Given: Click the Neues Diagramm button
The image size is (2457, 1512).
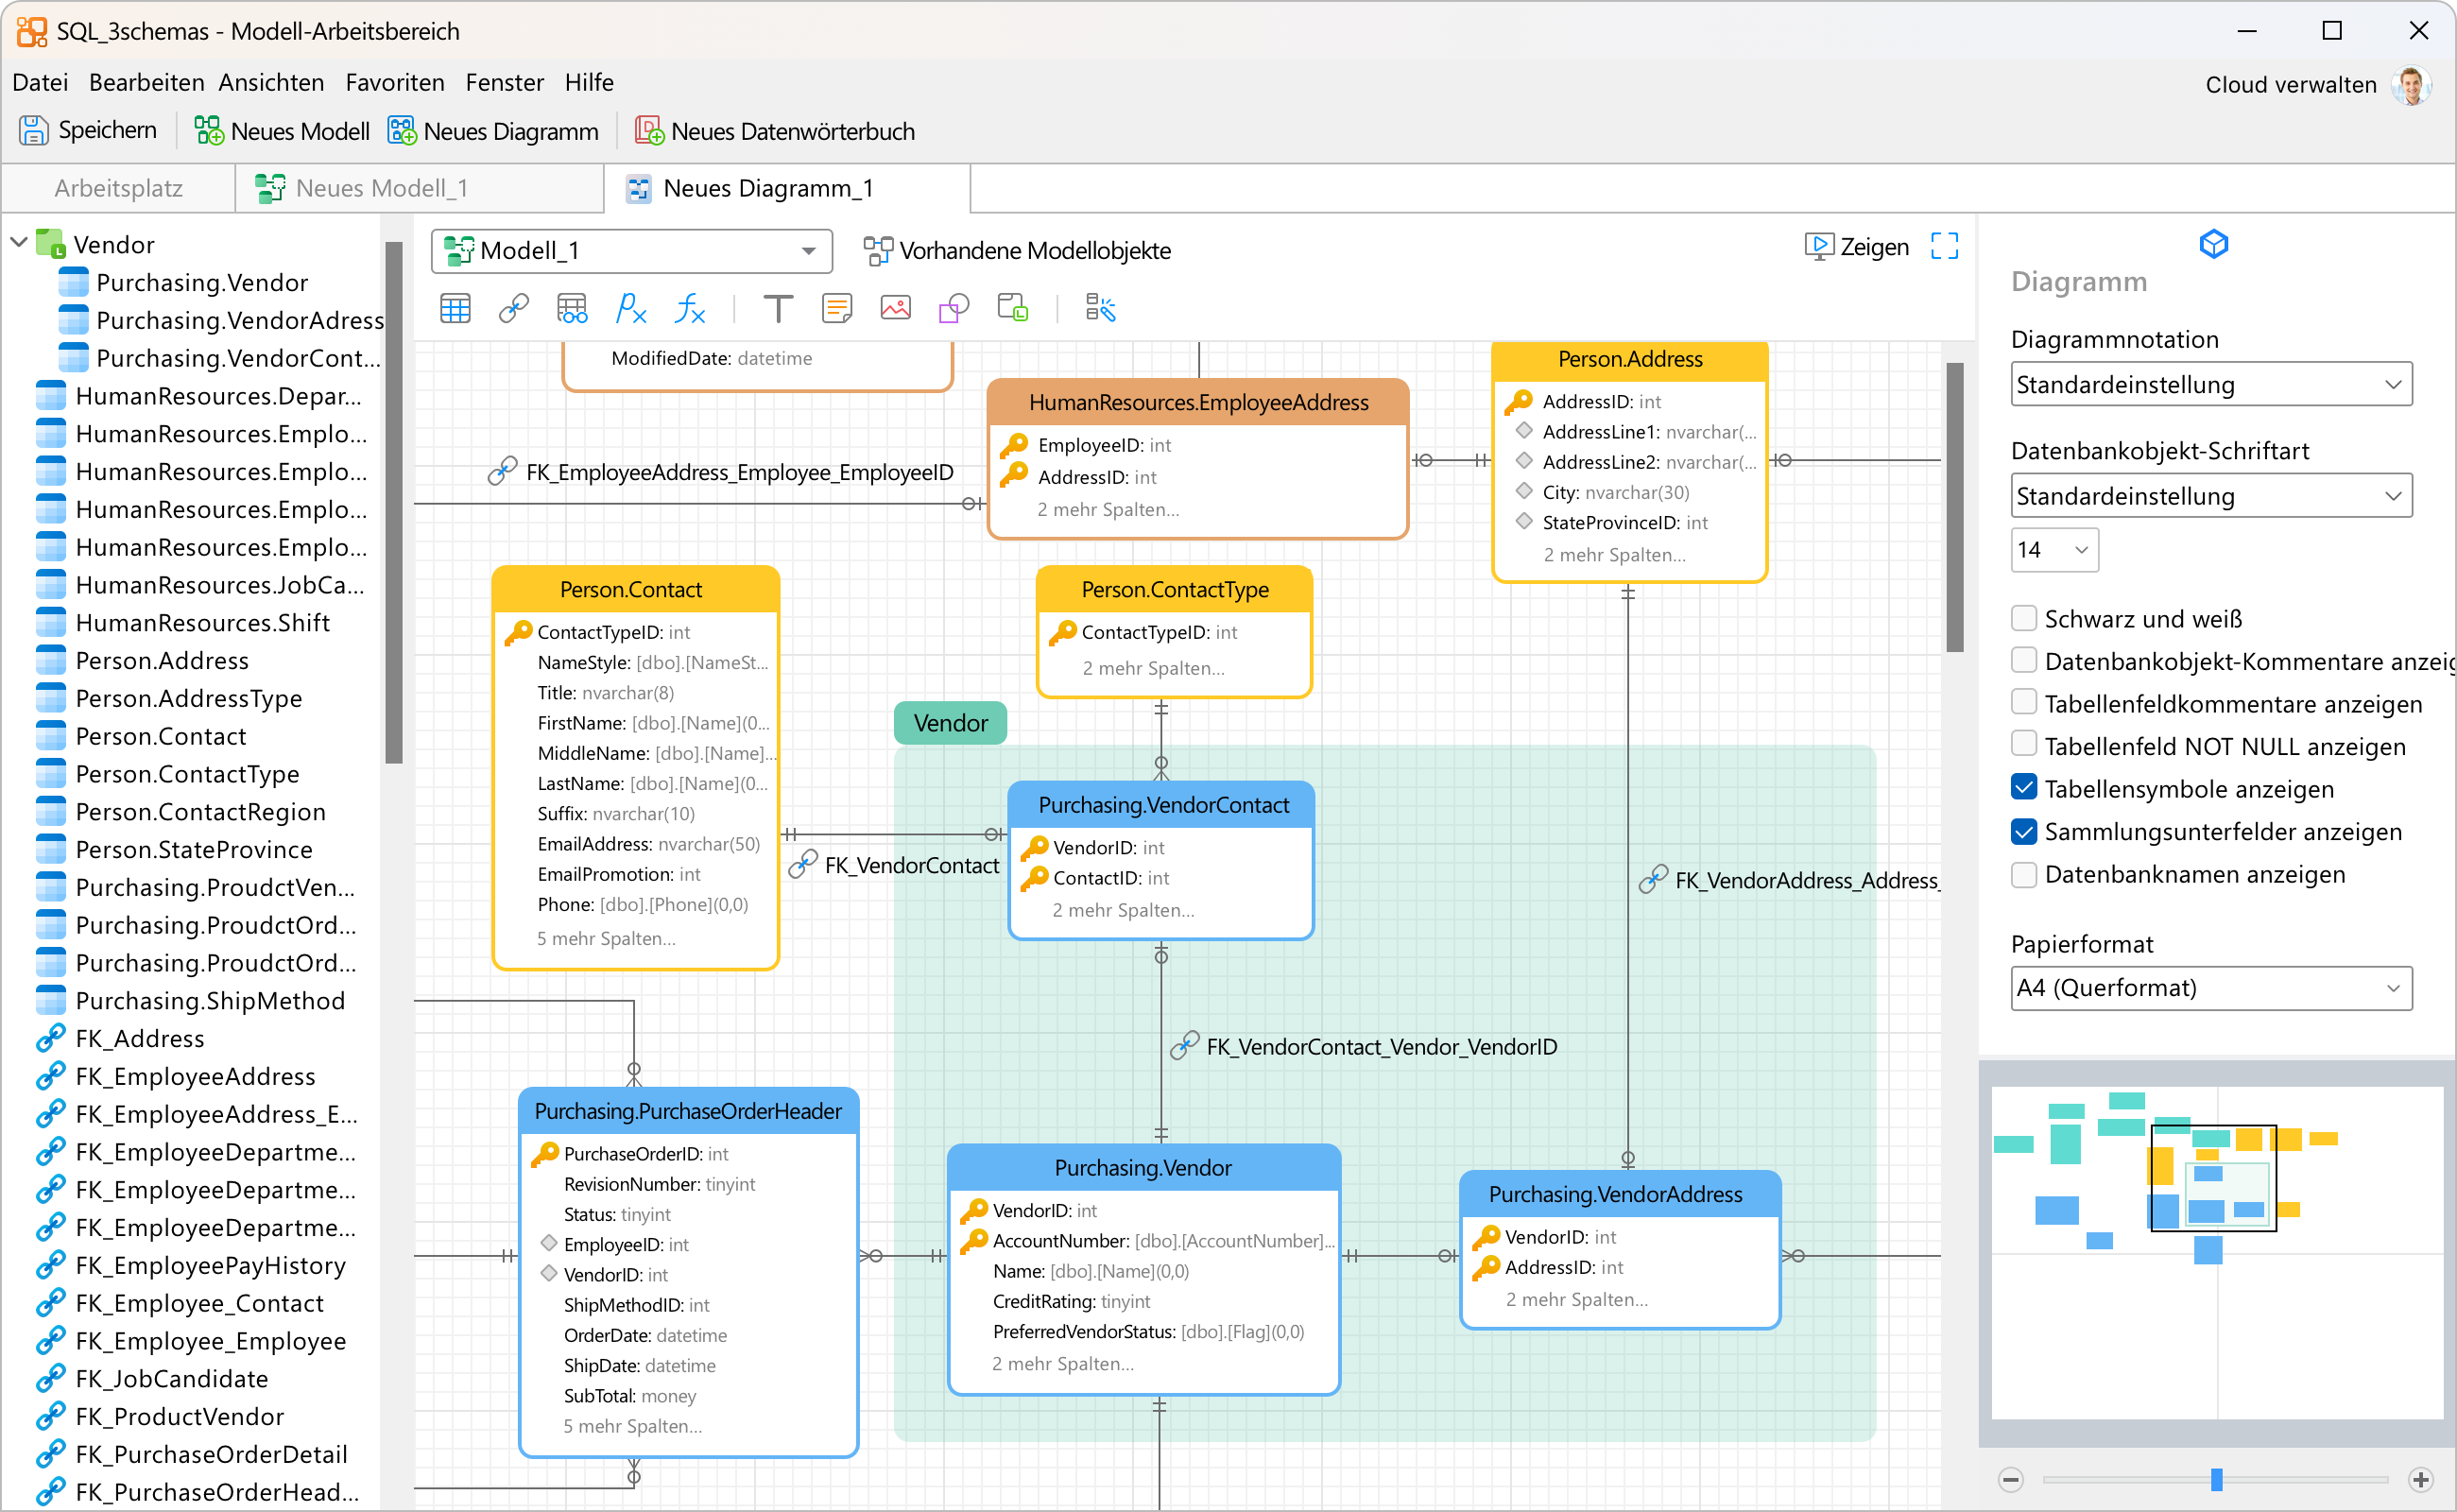Looking at the screenshot, I should tap(494, 131).
